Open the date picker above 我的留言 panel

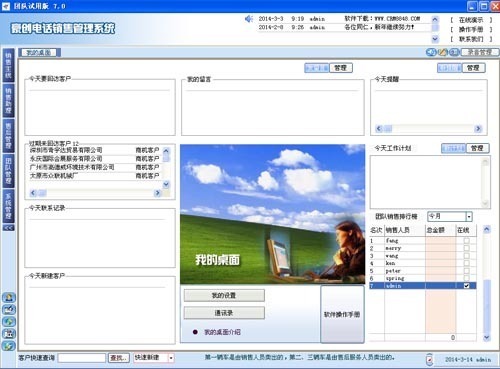click(x=317, y=68)
